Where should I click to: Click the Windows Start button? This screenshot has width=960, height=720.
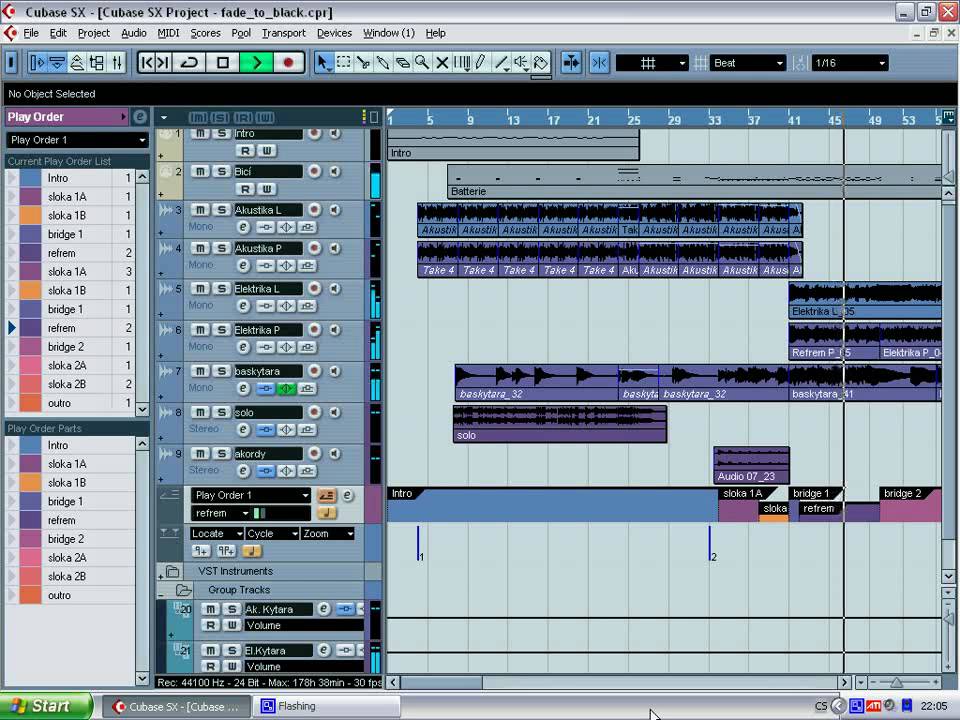click(39, 706)
